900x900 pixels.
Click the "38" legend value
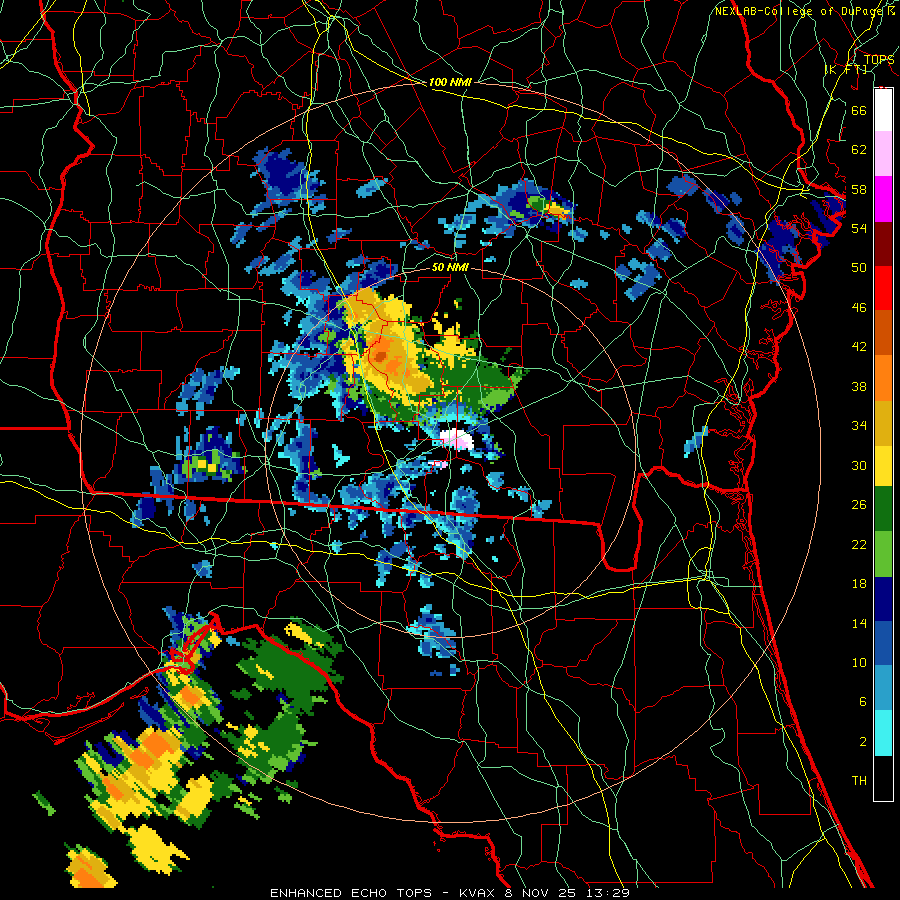click(x=859, y=386)
